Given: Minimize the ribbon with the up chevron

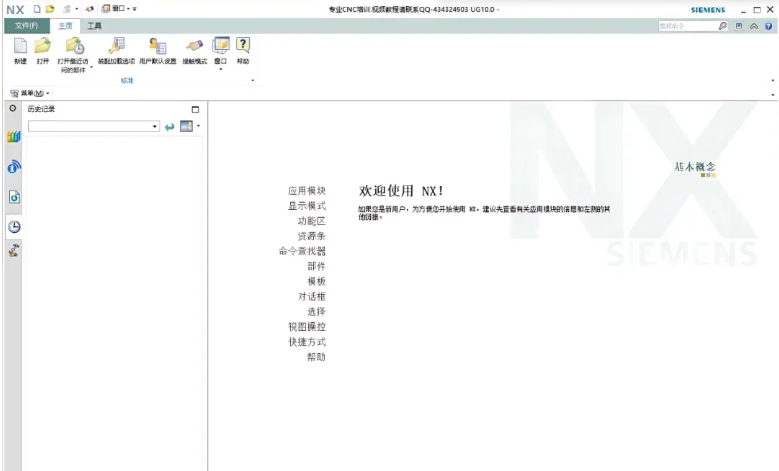Looking at the screenshot, I should tap(754, 26).
